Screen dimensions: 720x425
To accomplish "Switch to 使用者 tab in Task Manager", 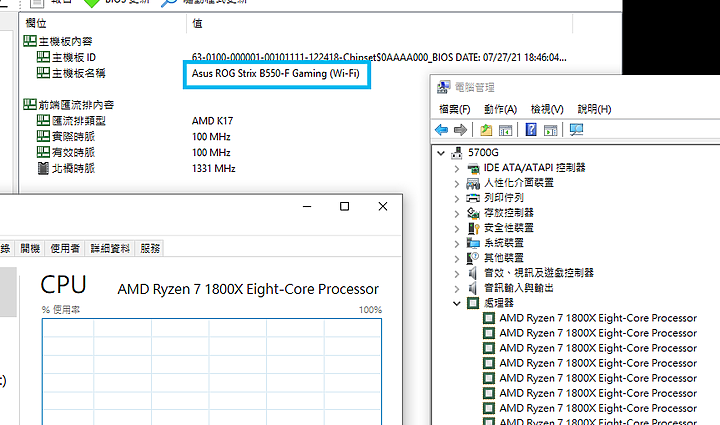I will pyautogui.click(x=65, y=249).
